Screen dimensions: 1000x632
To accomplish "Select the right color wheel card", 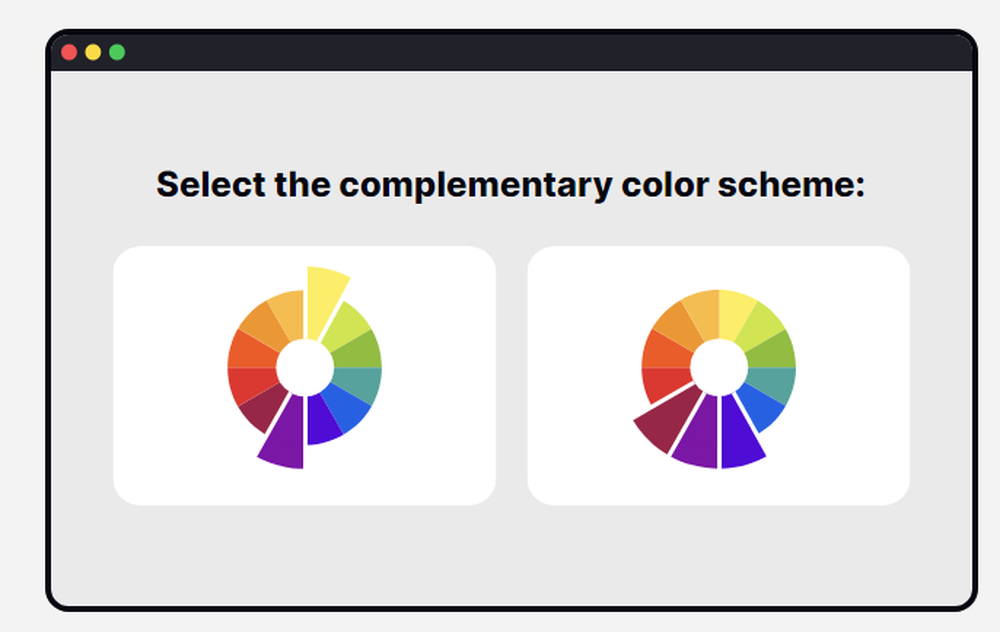I will point(718,376).
